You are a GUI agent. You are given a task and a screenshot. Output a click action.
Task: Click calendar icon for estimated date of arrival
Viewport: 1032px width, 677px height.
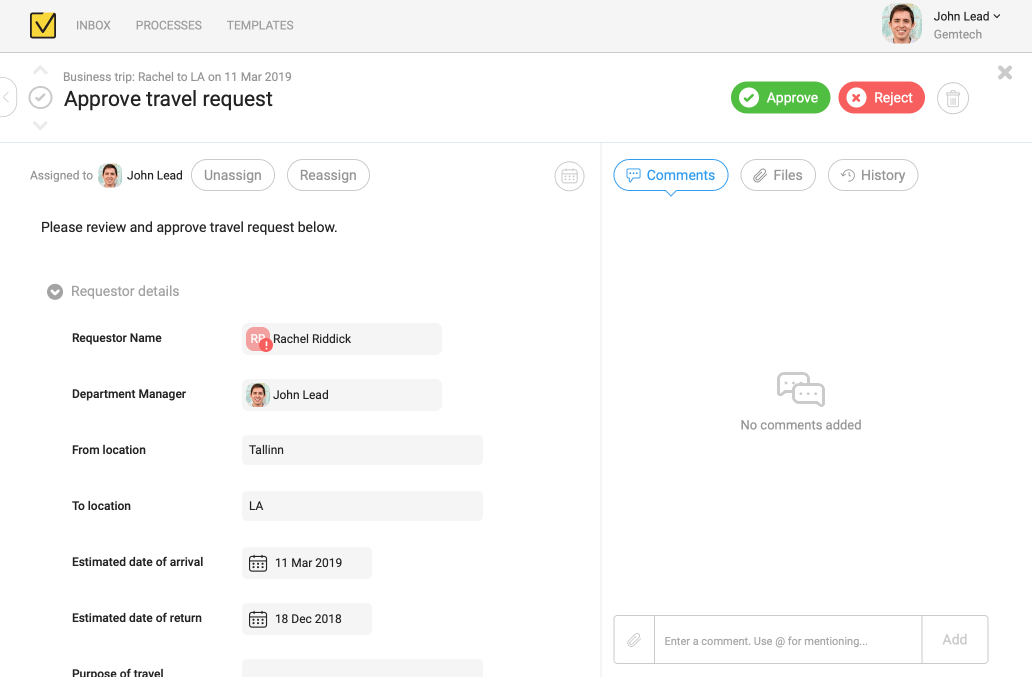click(258, 563)
